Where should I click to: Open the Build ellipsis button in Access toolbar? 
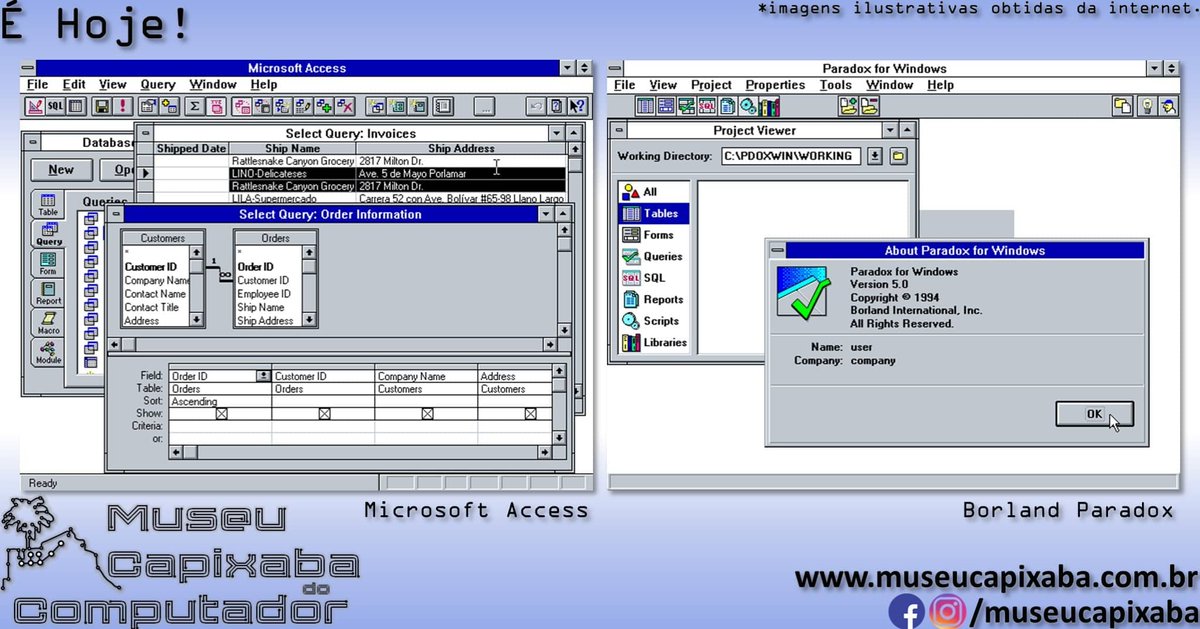(485, 105)
